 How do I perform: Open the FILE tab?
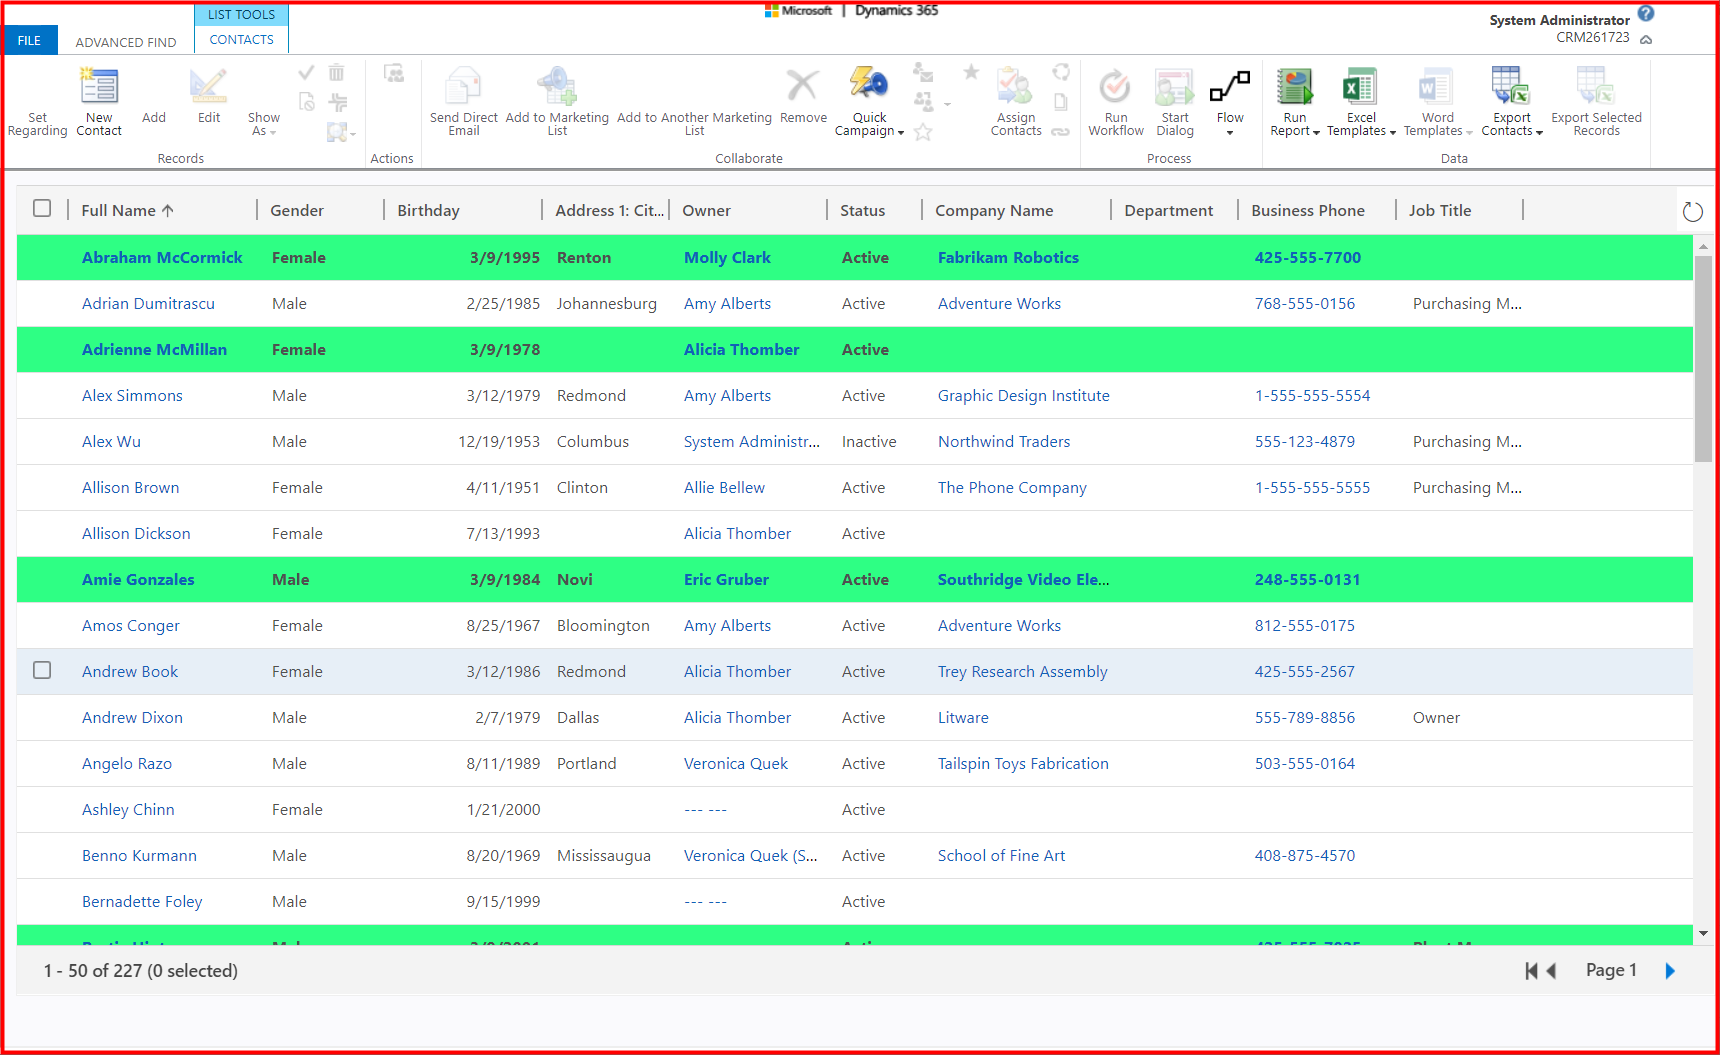tap(30, 40)
